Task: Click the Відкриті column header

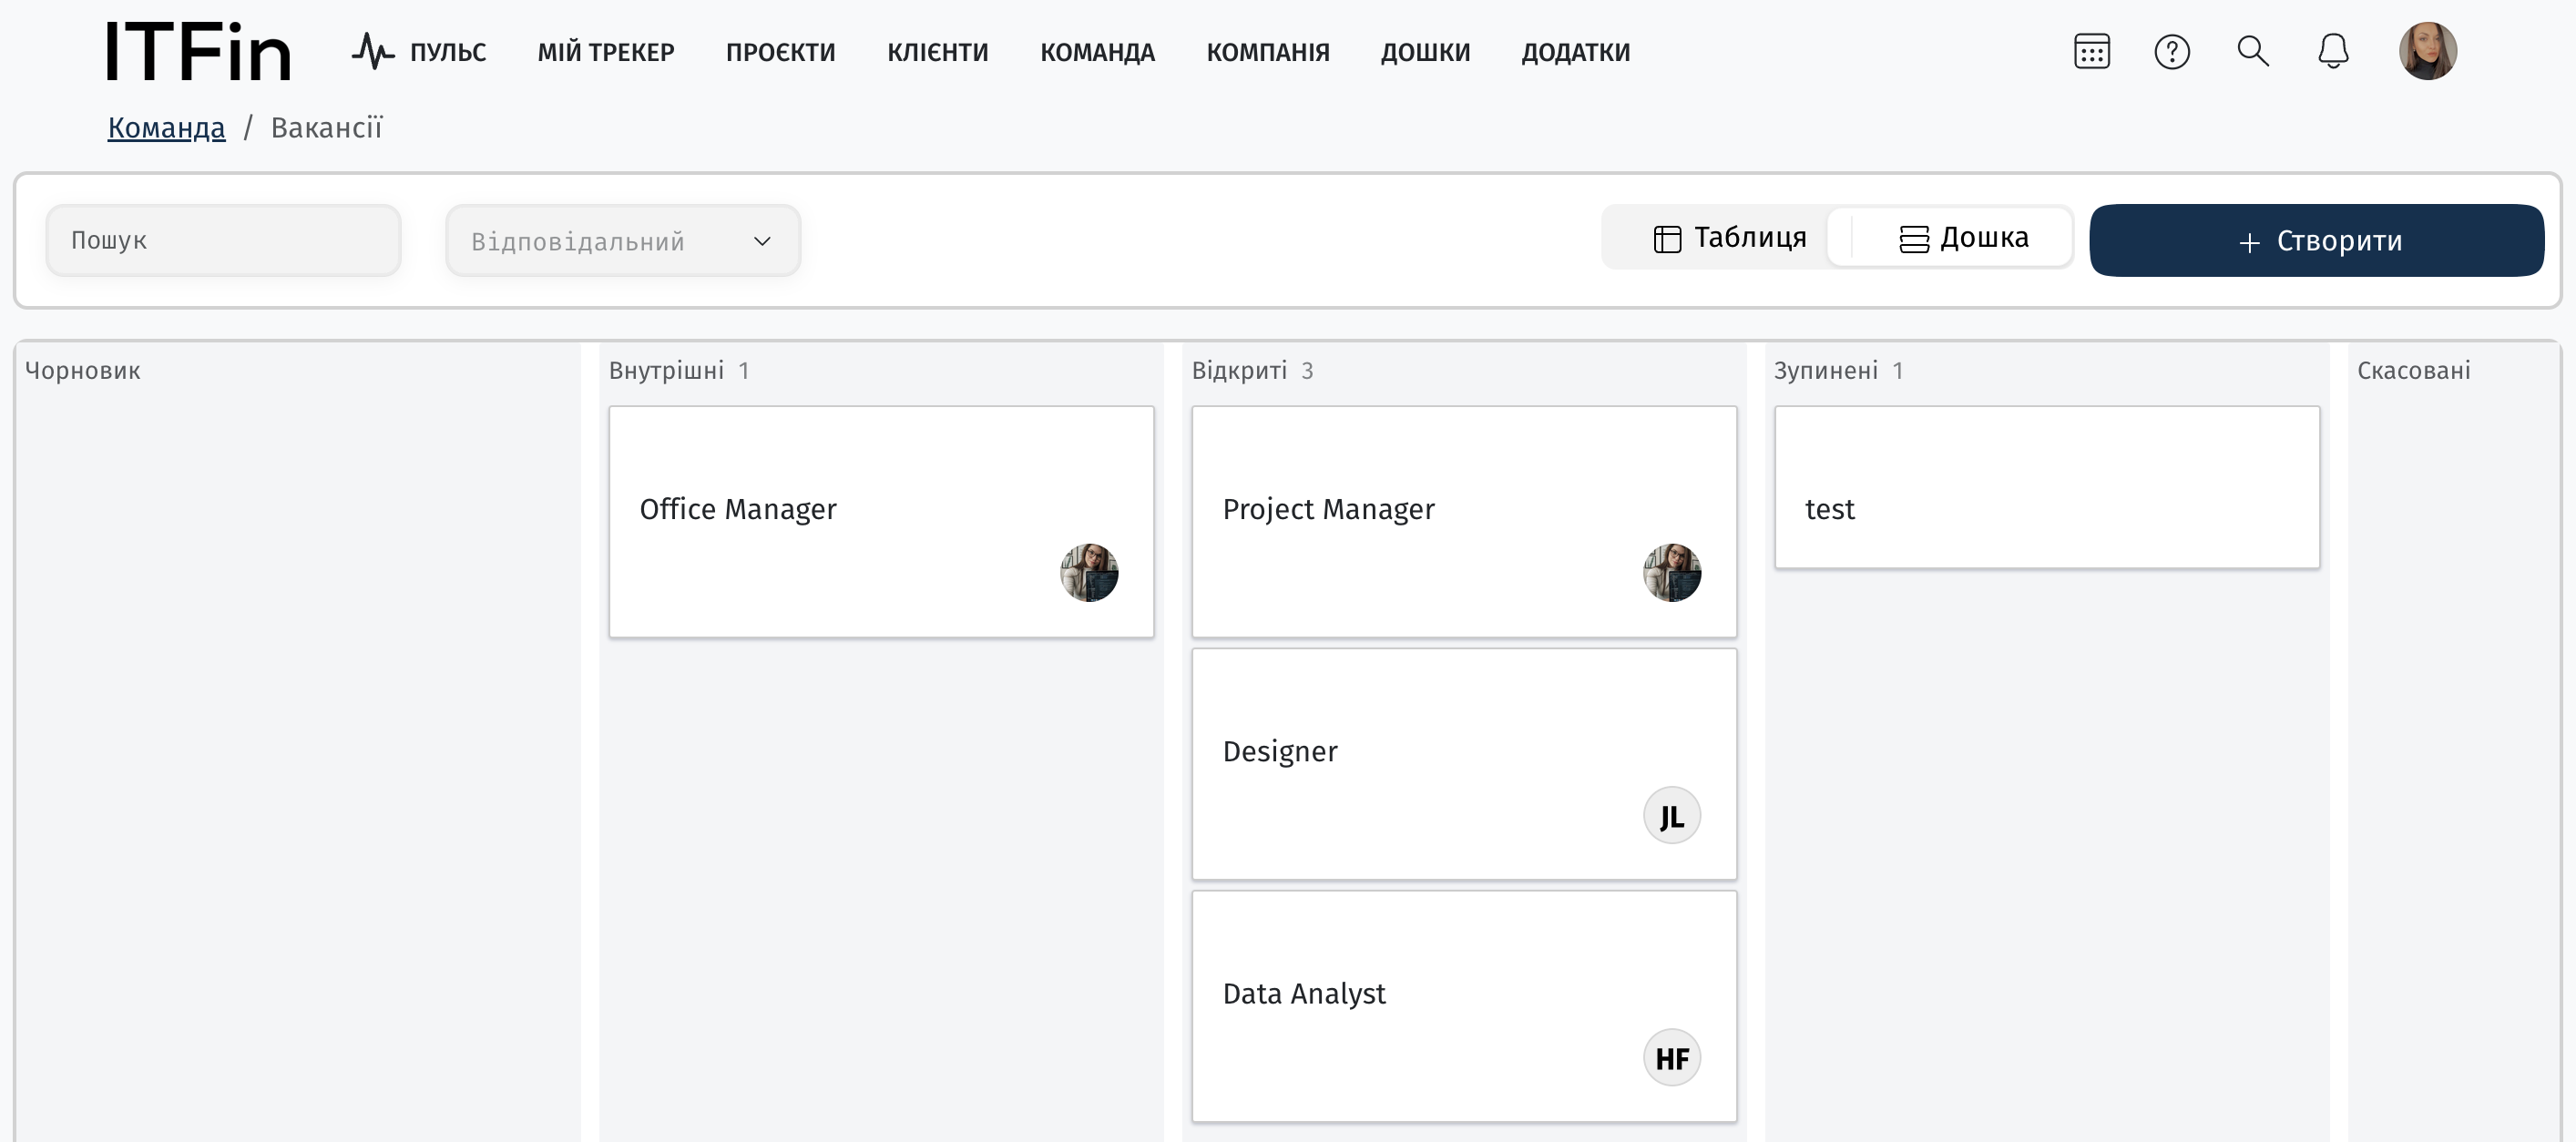Action: (1240, 371)
